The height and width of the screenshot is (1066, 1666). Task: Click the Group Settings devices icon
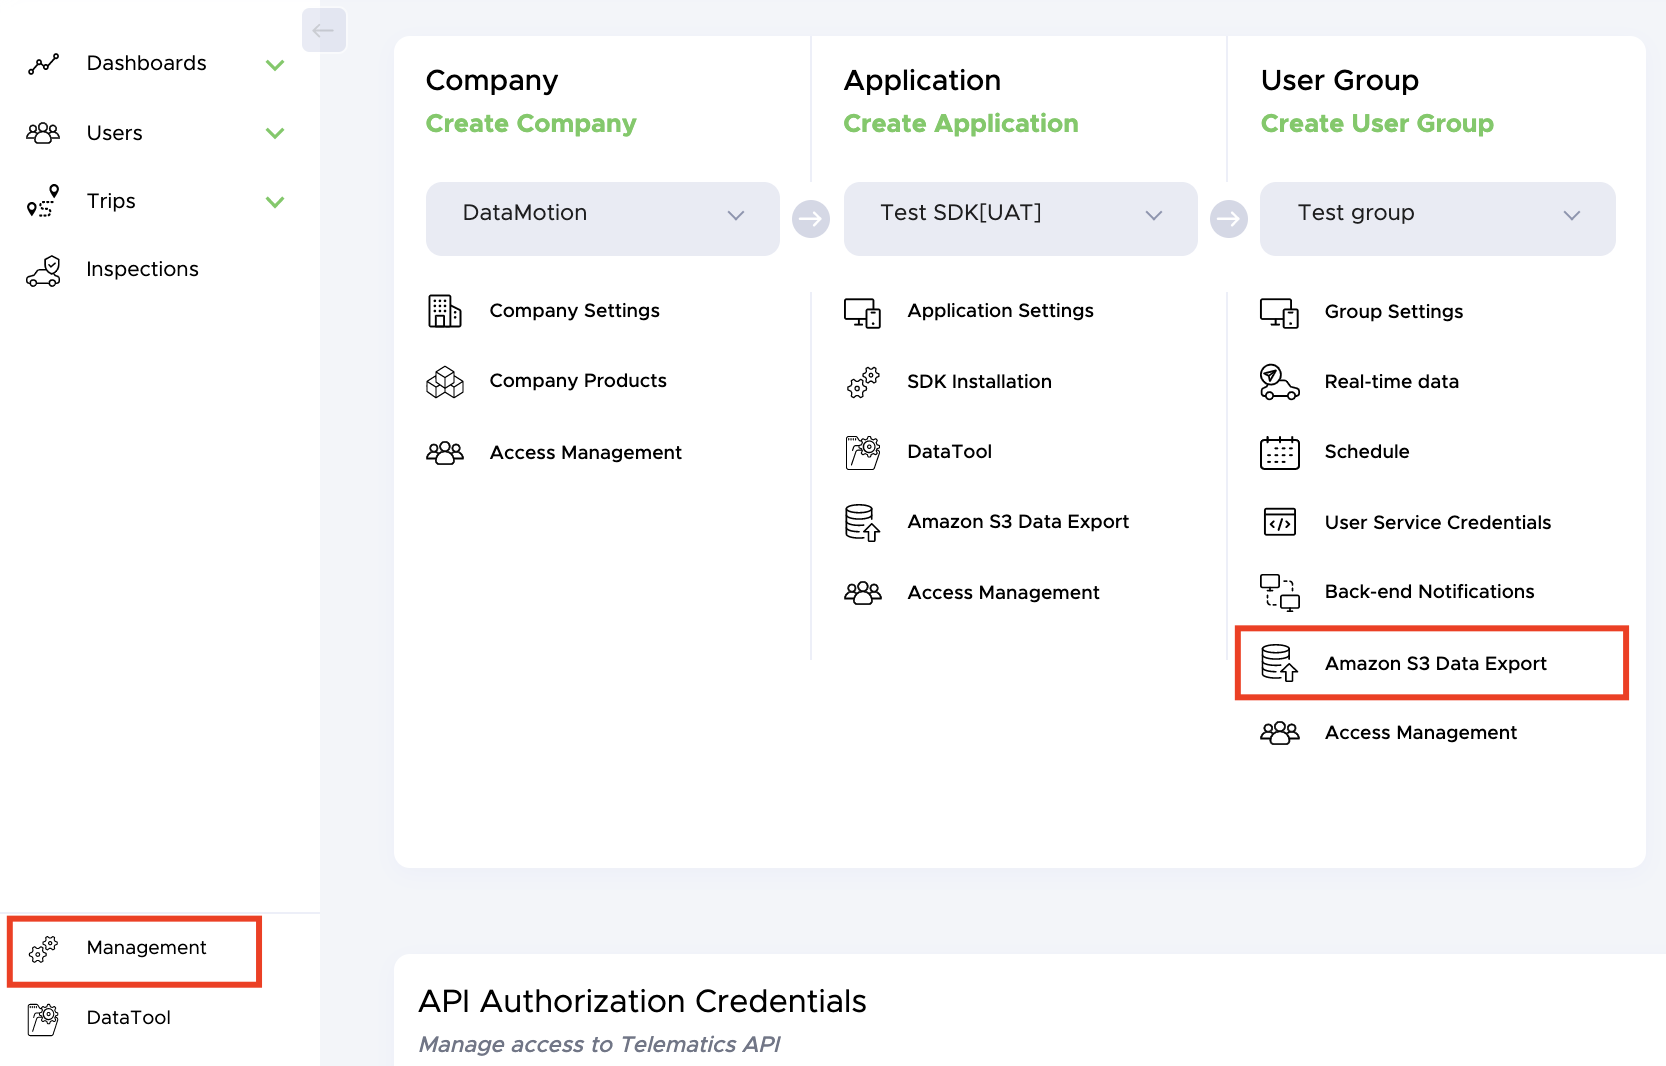tap(1279, 313)
